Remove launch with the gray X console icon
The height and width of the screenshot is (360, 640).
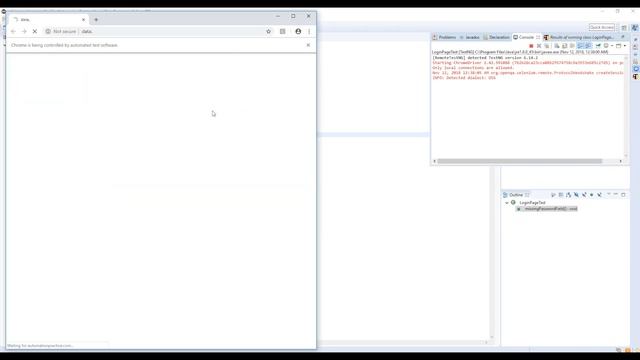pos(539,46)
